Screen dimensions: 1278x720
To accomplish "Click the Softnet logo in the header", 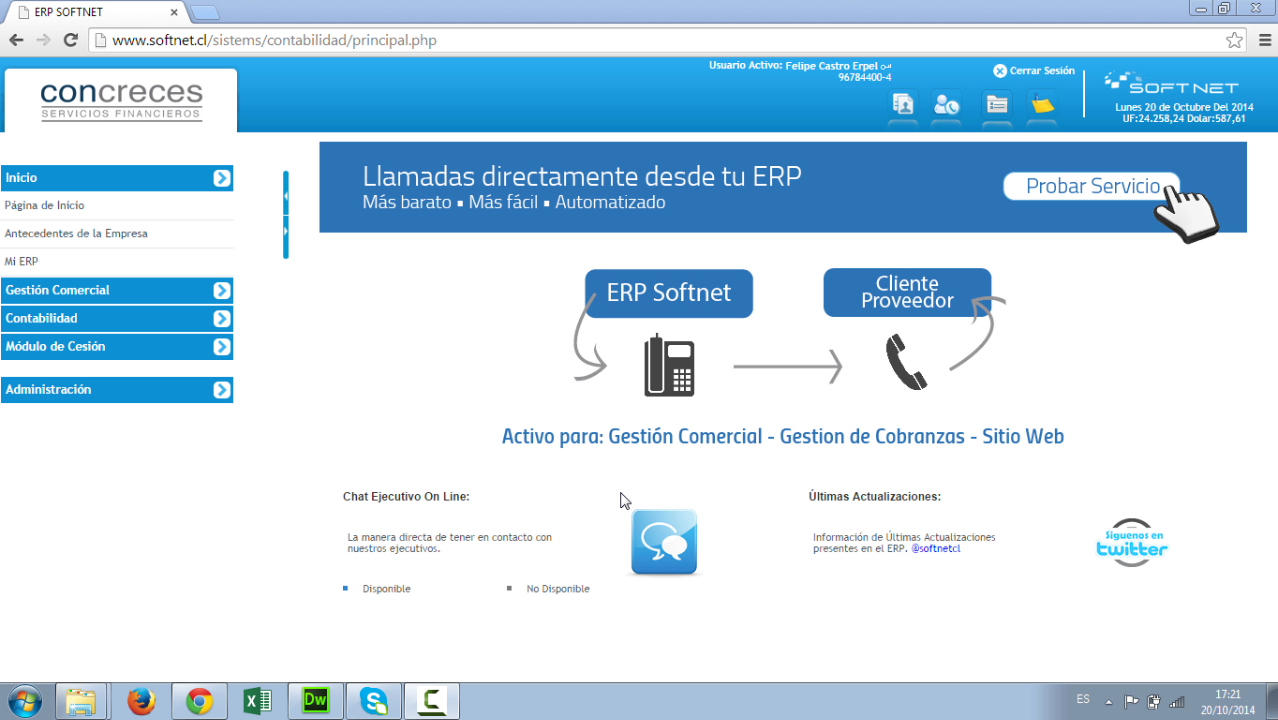I will point(1171,83).
